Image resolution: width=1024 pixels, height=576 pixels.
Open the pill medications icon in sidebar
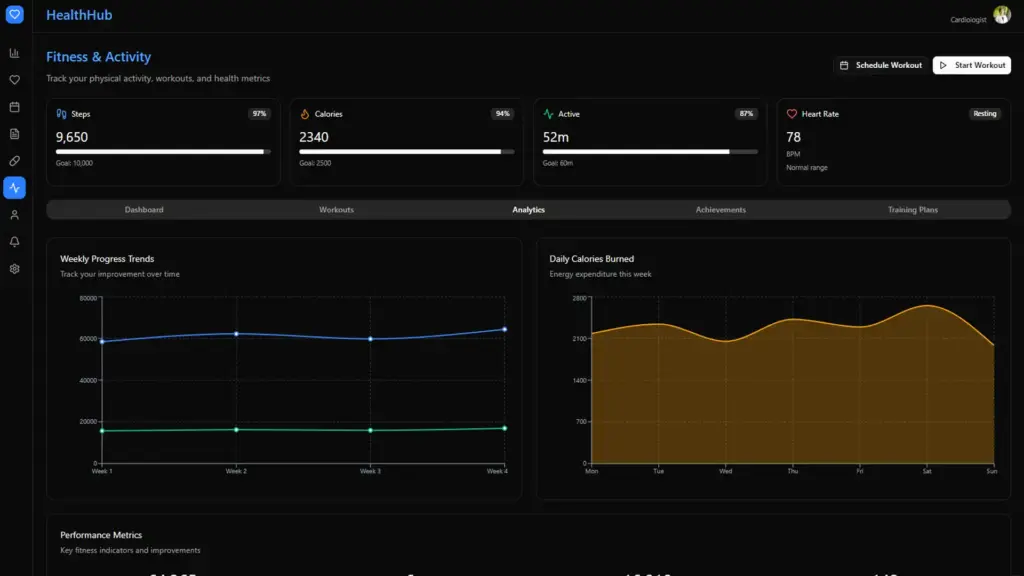click(14, 160)
